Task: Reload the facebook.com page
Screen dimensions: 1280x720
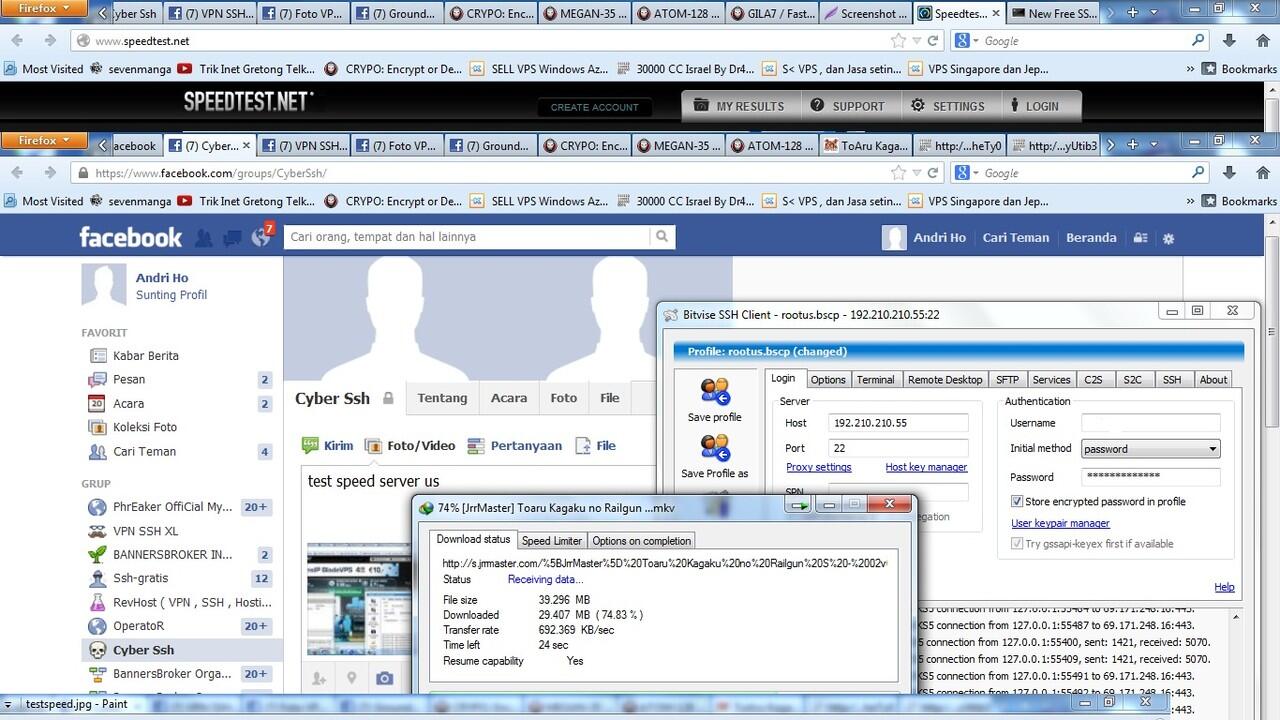Action: tap(933, 173)
